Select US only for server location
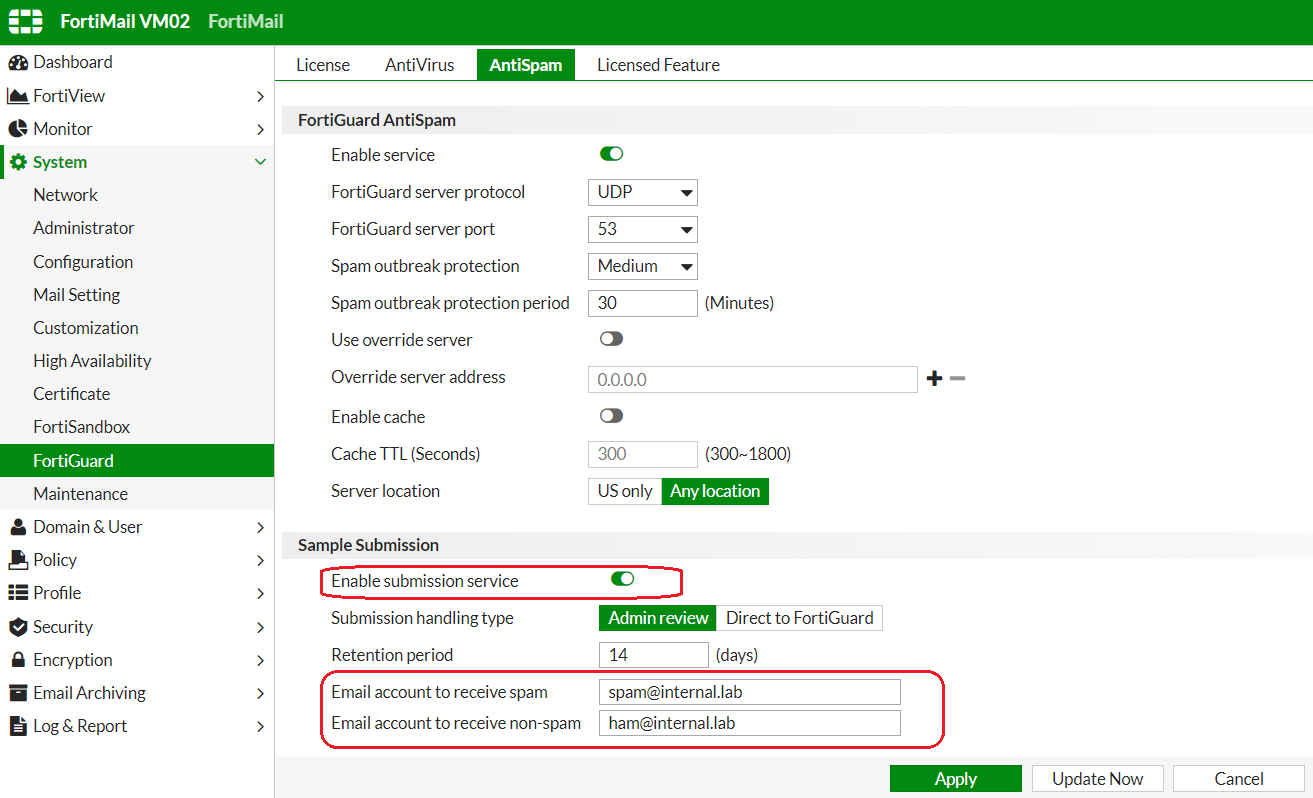Image resolution: width=1313 pixels, height=798 pixels. point(623,491)
